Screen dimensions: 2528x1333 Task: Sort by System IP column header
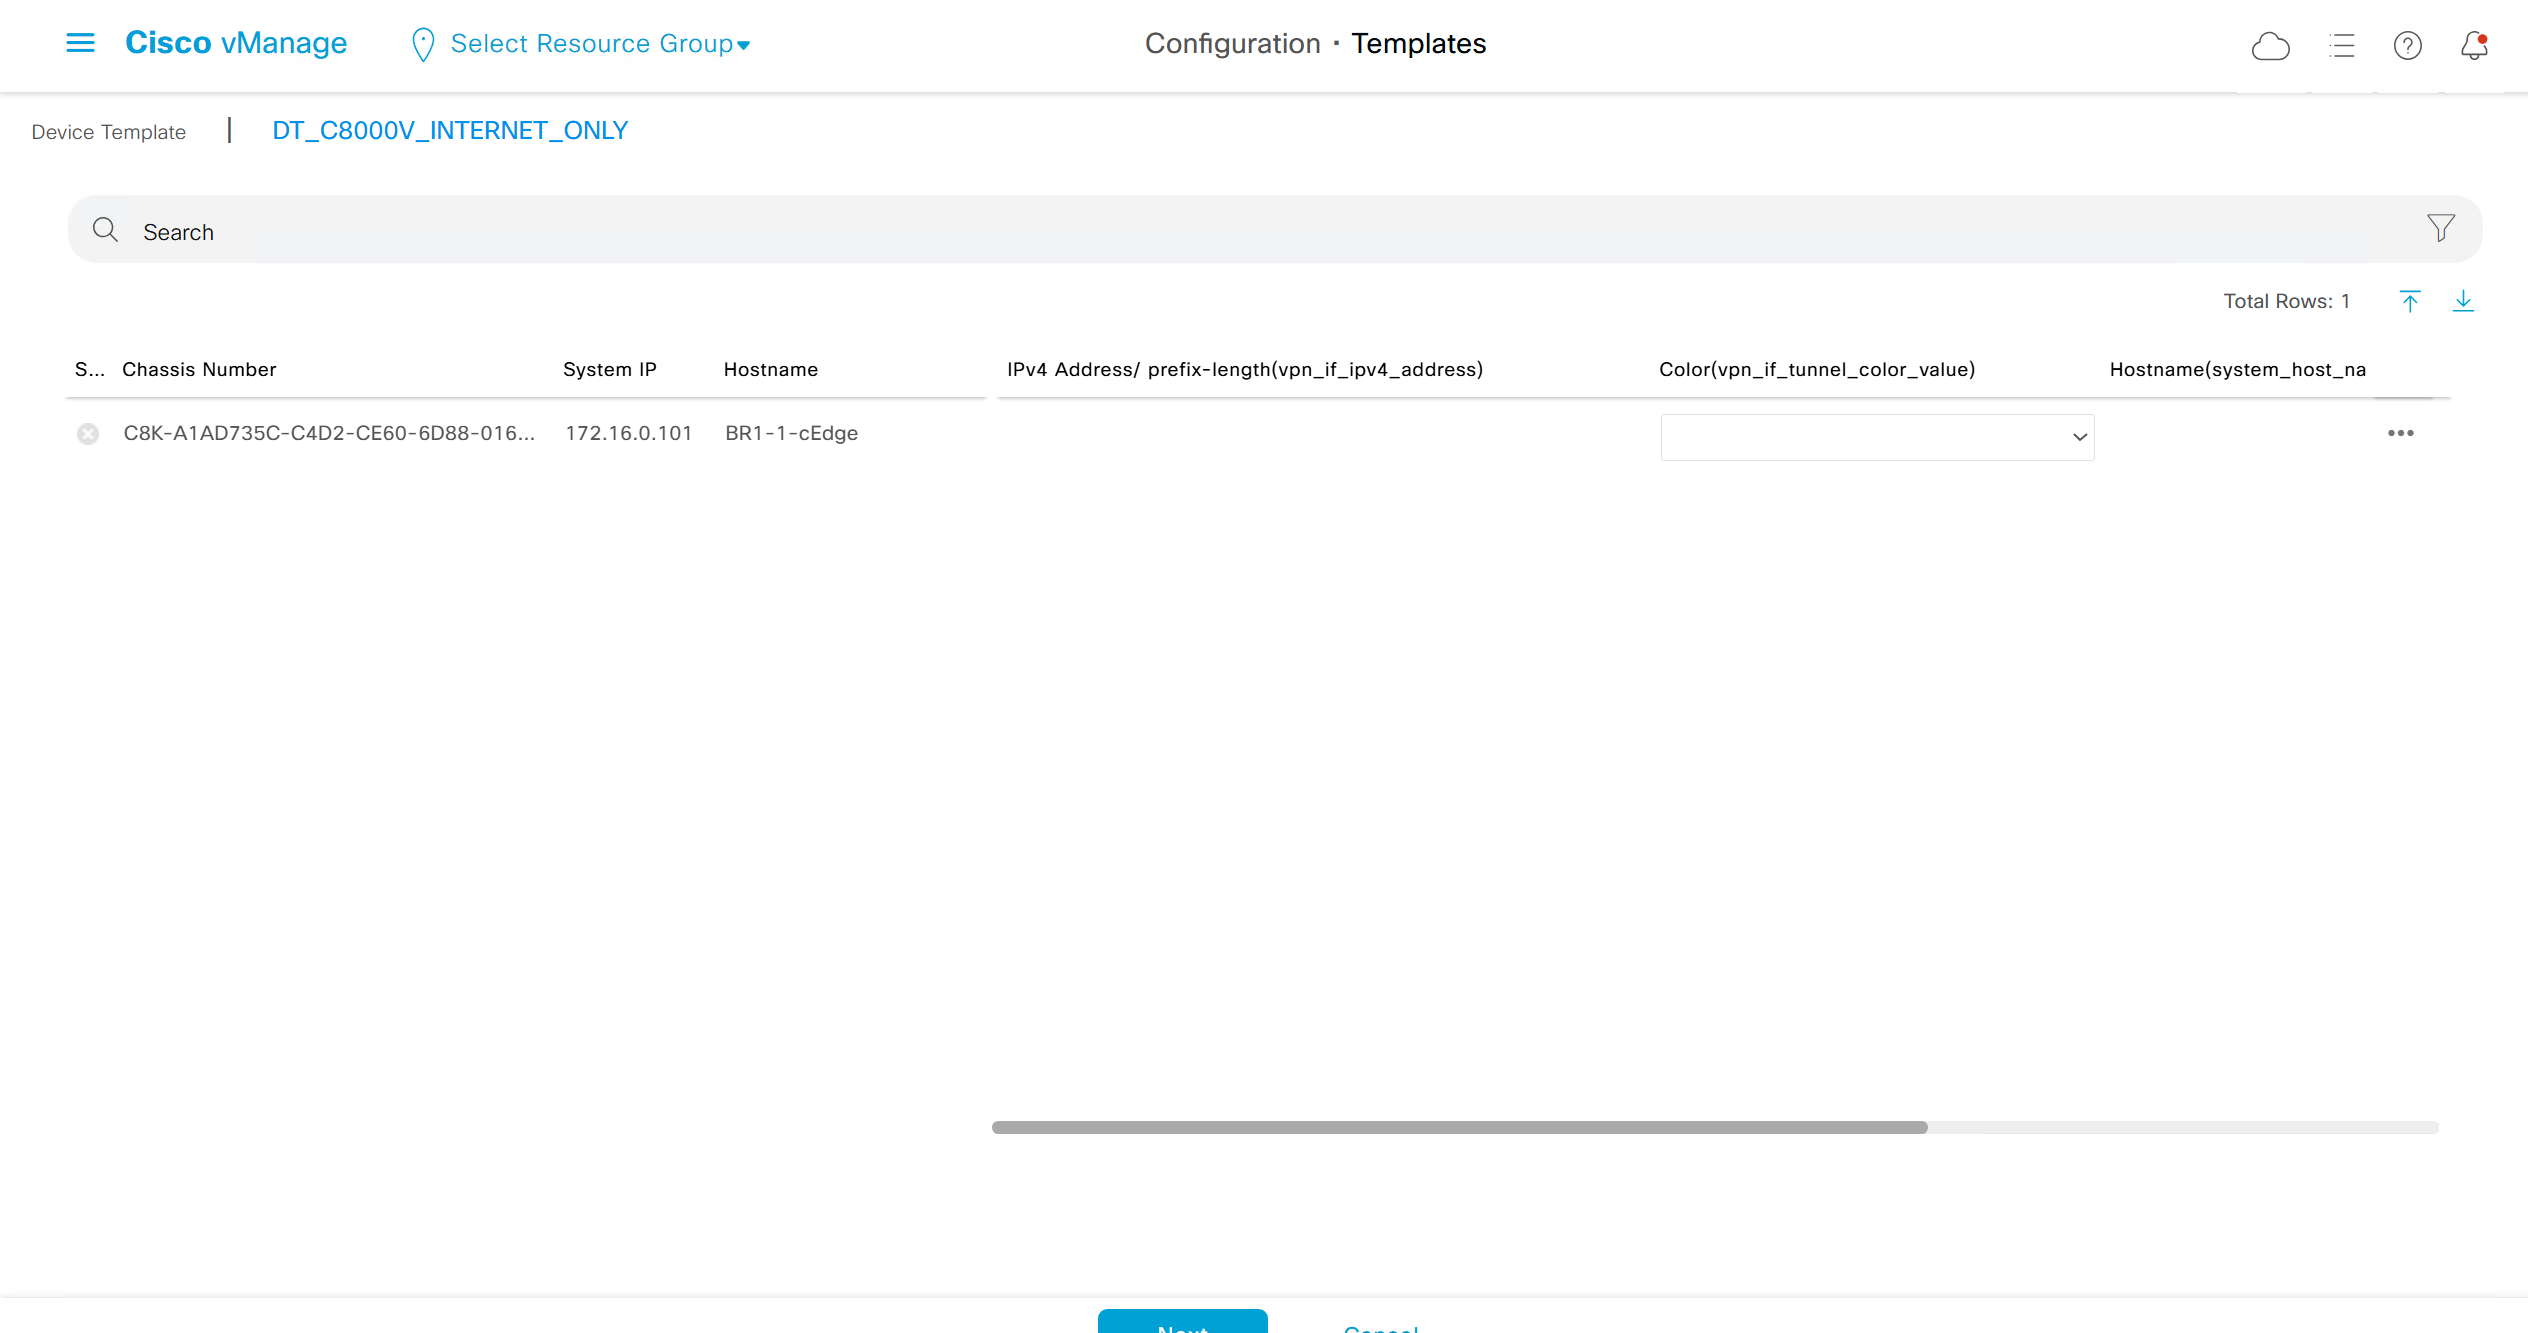(x=609, y=369)
